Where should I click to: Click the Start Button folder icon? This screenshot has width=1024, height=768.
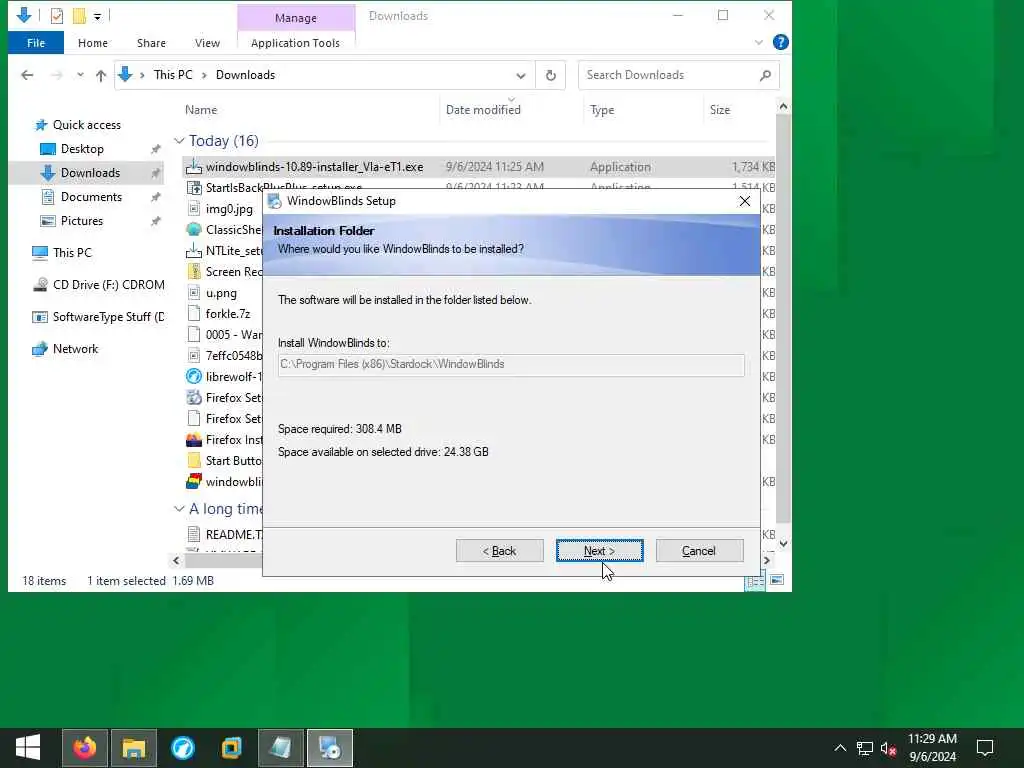click(x=193, y=460)
